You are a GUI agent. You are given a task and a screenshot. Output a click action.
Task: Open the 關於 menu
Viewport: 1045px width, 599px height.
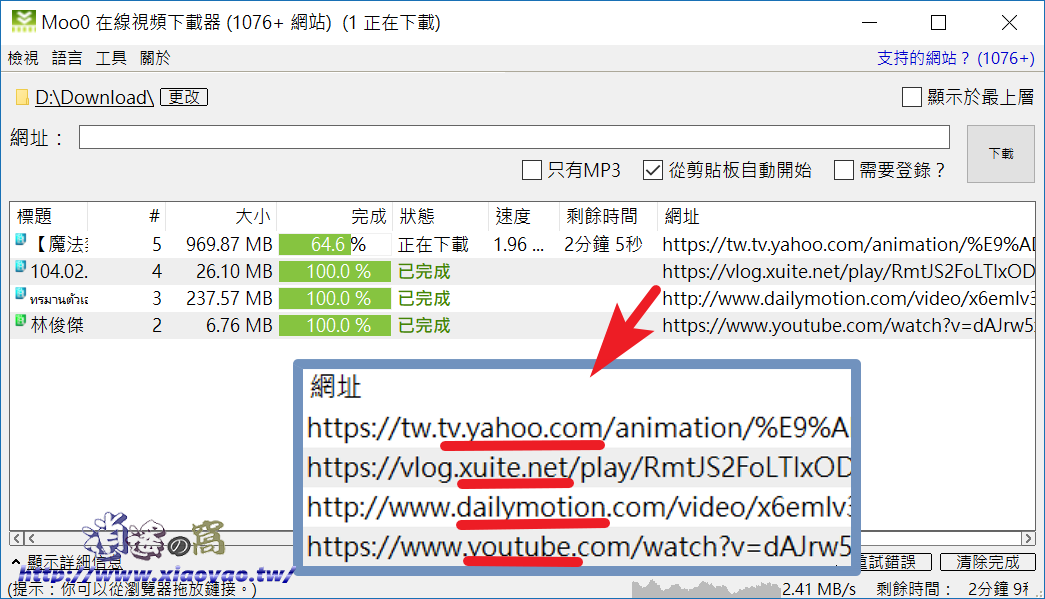155,58
